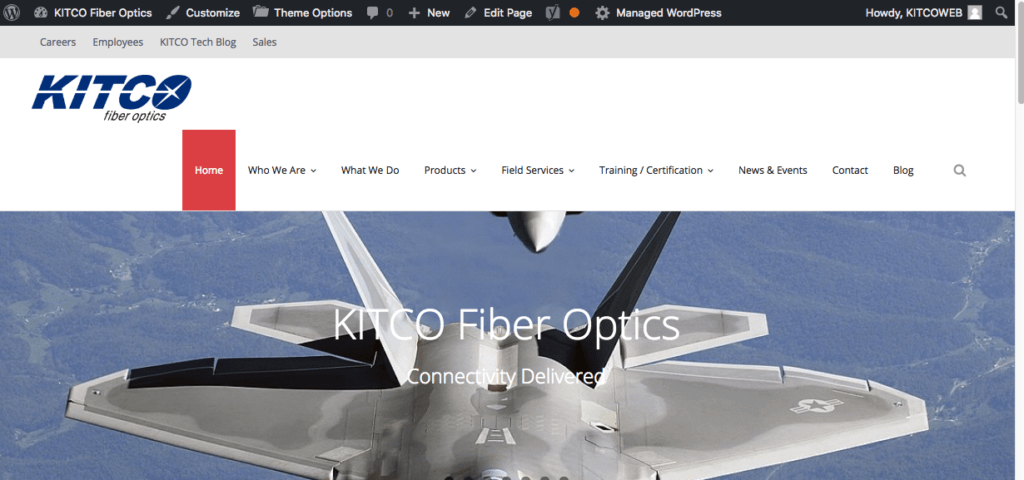This screenshot has width=1024, height=480.
Task: Click the KITCO Fiber Optics hero heading
Action: point(506,325)
